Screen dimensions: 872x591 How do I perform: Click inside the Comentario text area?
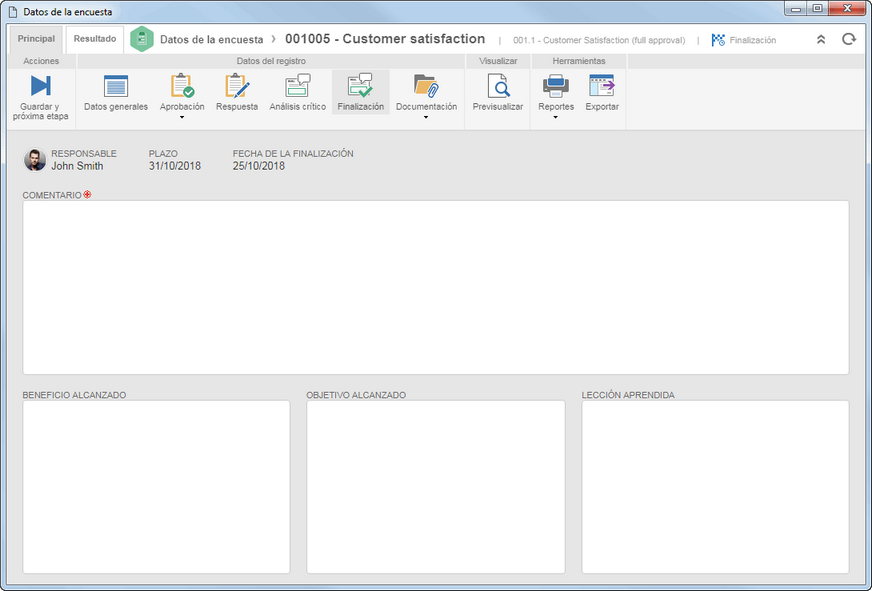tap(435, 287)
